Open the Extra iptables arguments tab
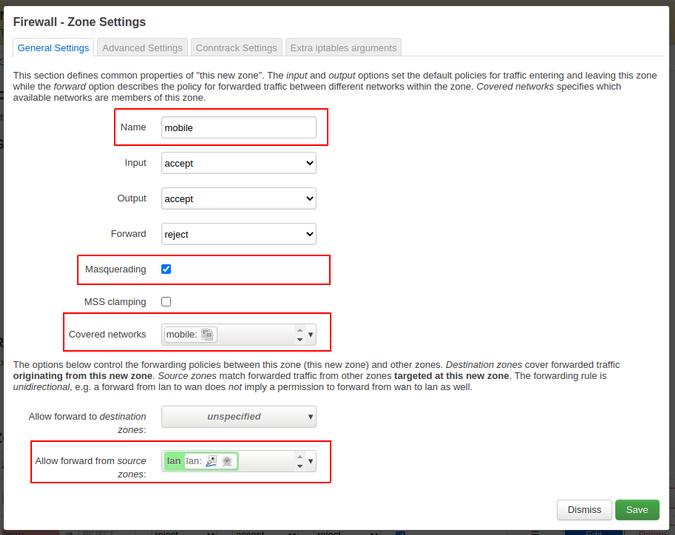Screen dimensions: 675x535 (x=343, y=47)
